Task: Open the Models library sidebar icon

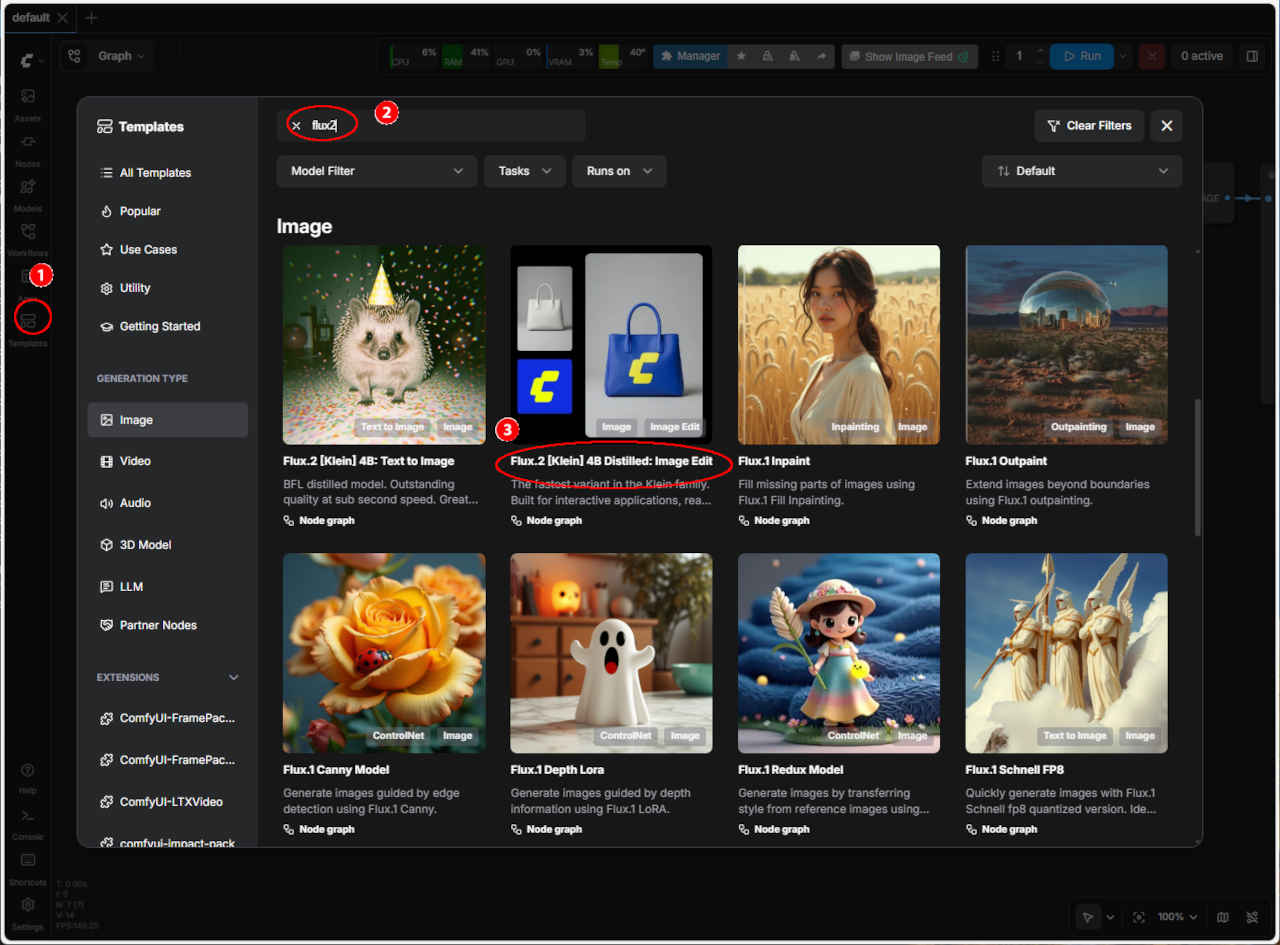Action: coord(28,187)
